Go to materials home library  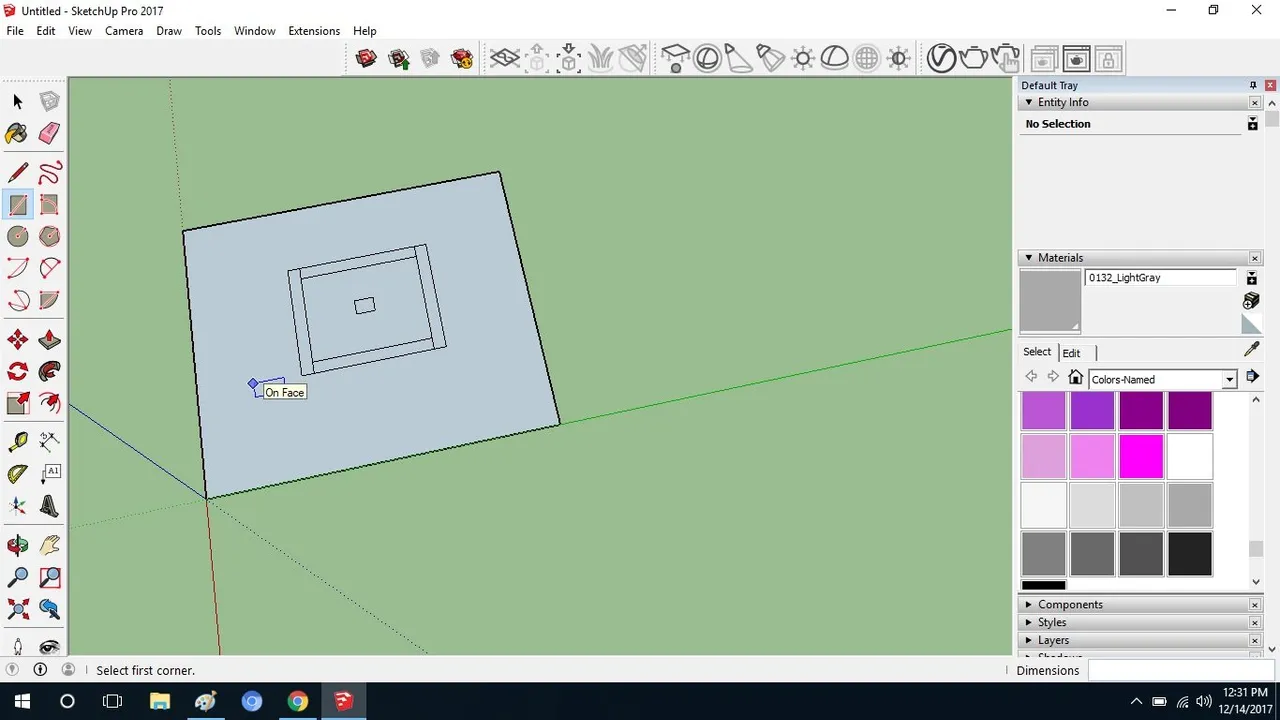(x=1076, y=377)
